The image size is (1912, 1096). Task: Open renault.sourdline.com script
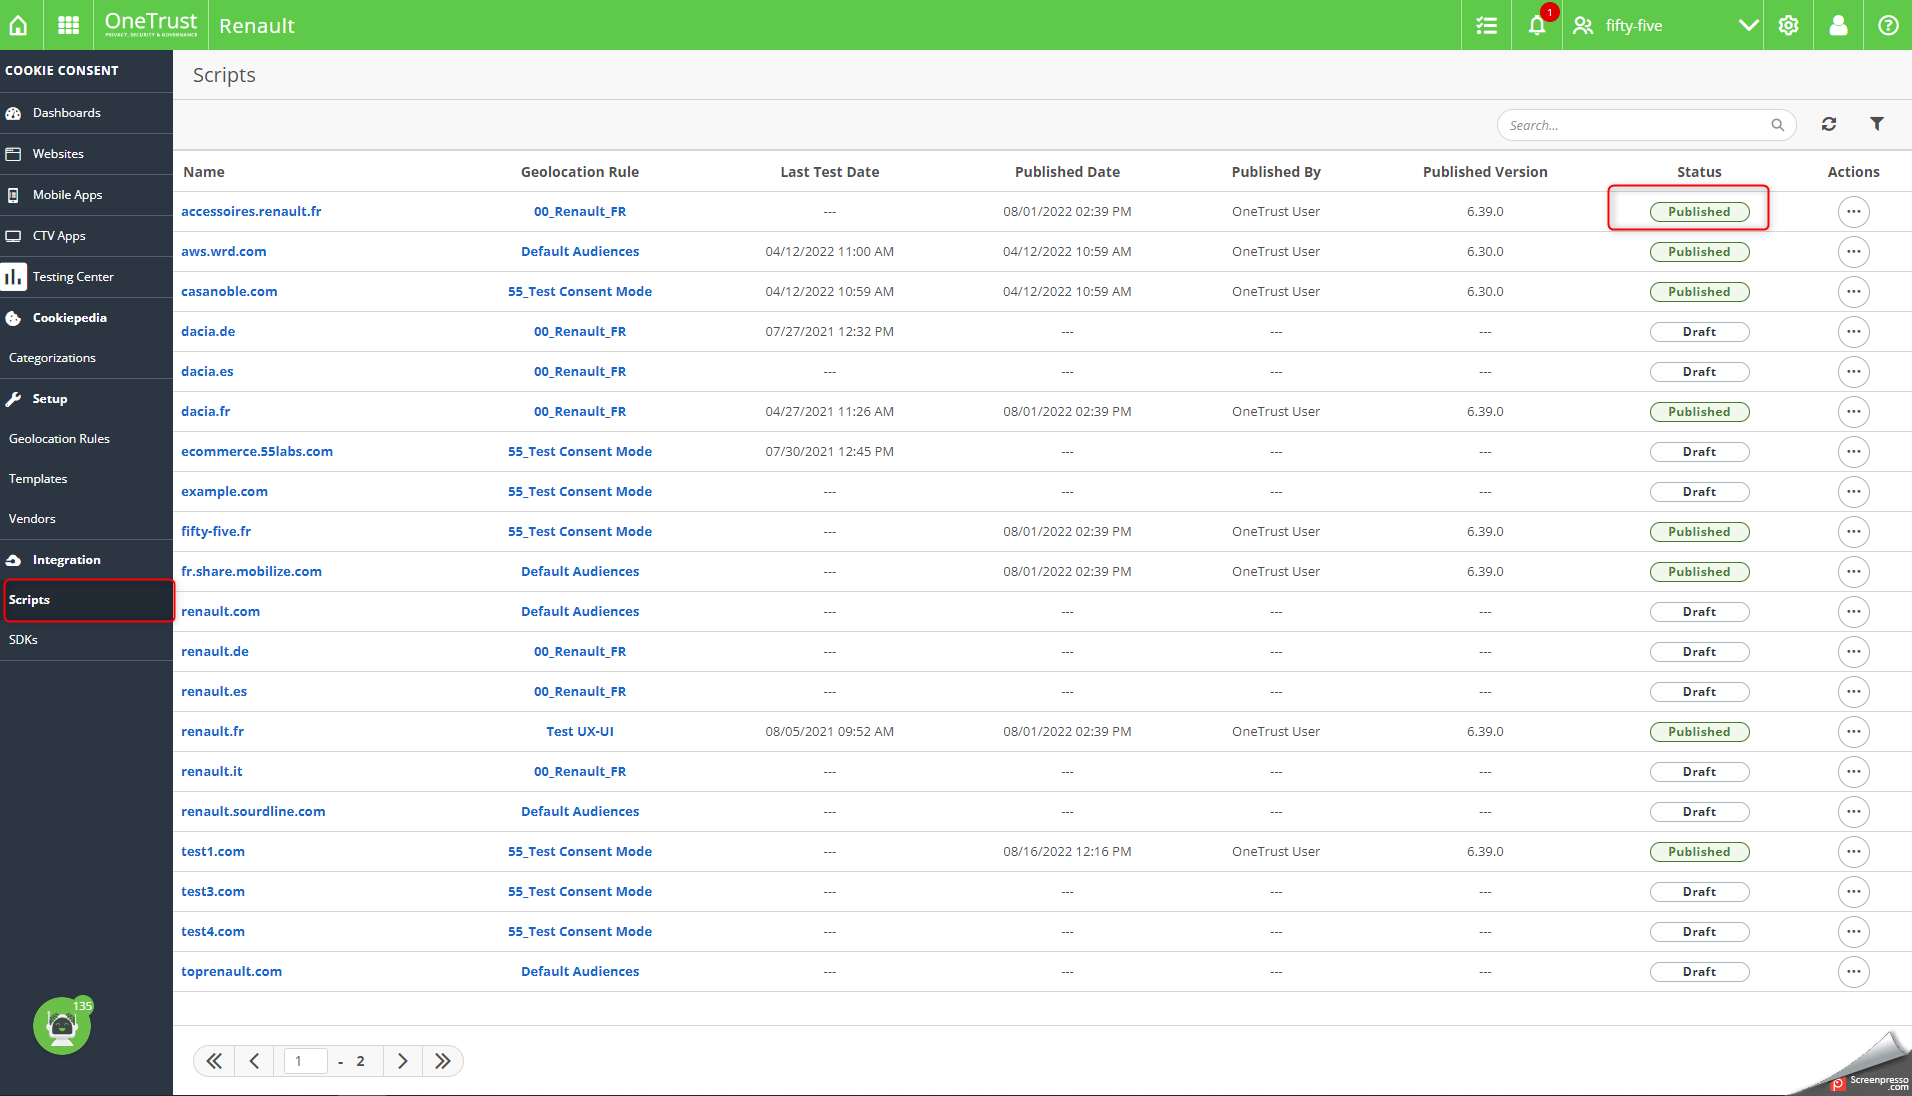pos(253,812)
